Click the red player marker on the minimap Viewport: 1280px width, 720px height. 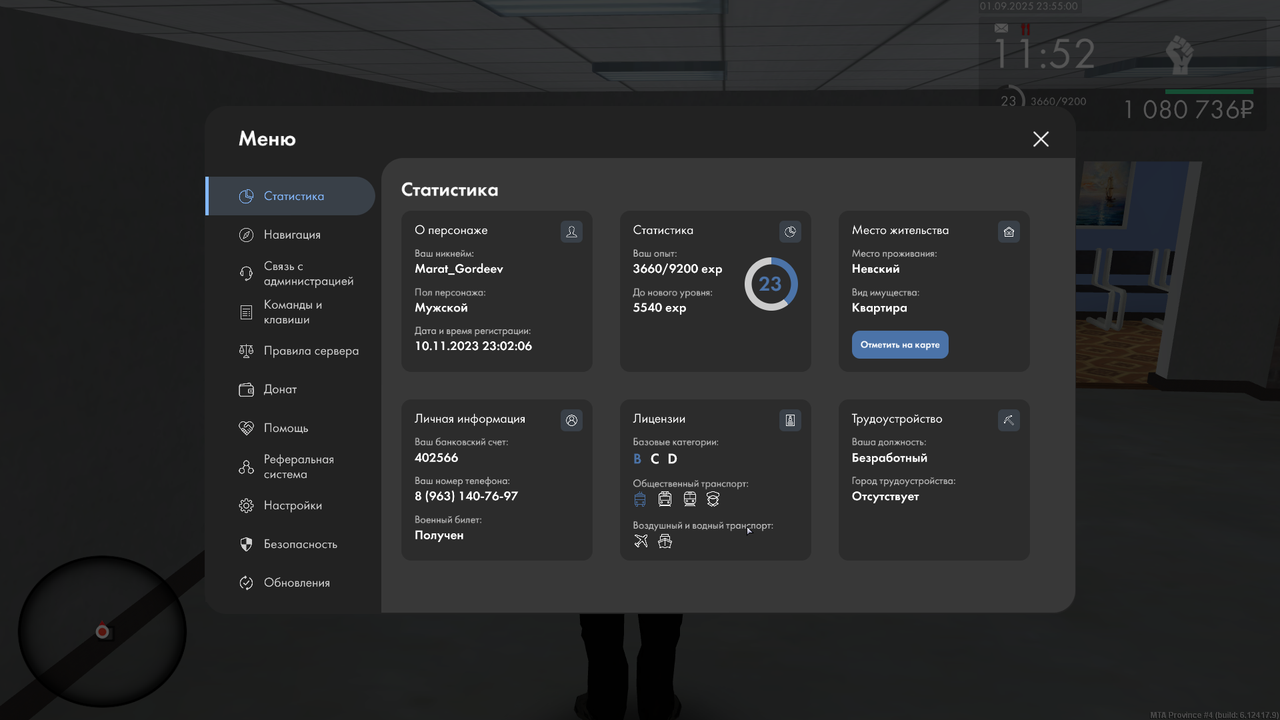click(x=102, y=631)
